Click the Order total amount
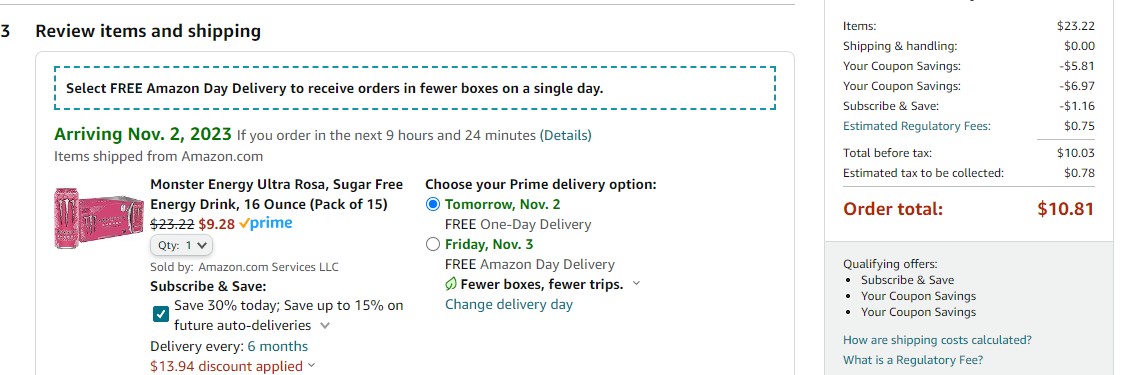Viewport: 1122px width, 375px height. (1065, 209)
